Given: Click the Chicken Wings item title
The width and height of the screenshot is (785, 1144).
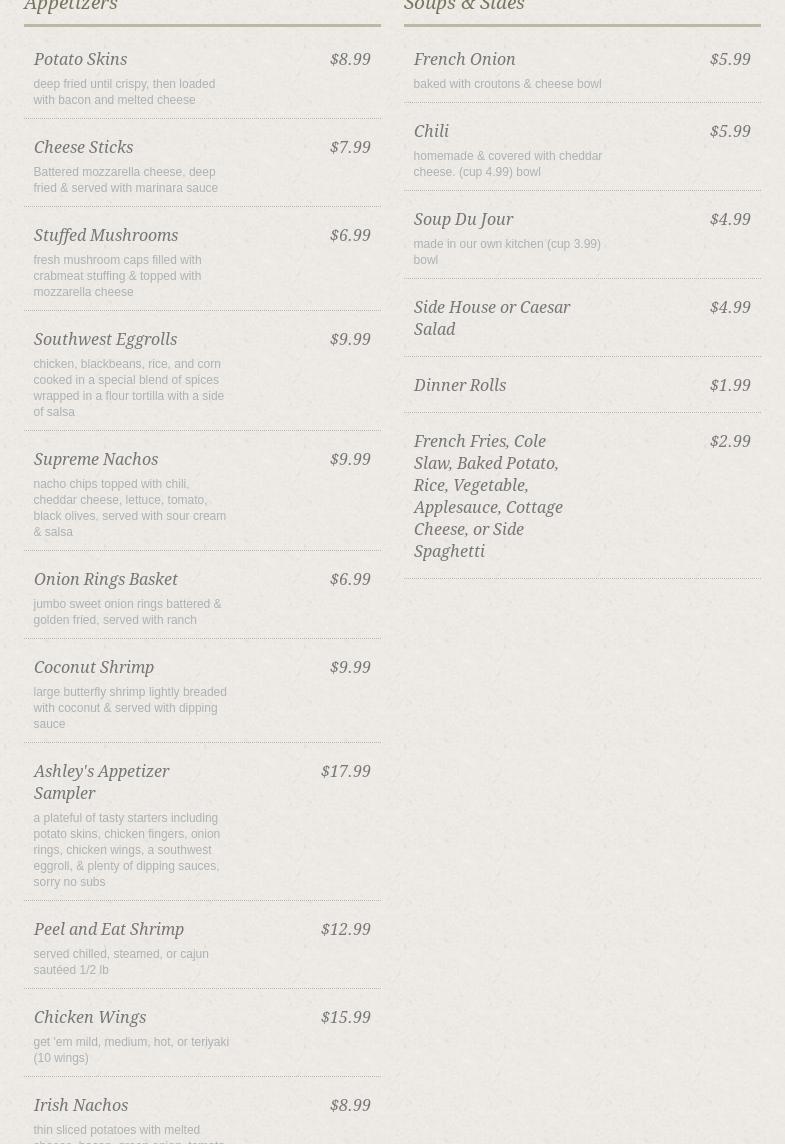Looking at the screenshot, I should (x=89, y=1018).
